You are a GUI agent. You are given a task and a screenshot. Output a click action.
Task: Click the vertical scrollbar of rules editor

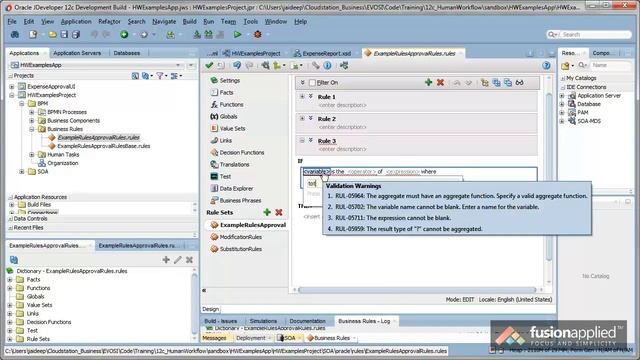coord(549,176)
